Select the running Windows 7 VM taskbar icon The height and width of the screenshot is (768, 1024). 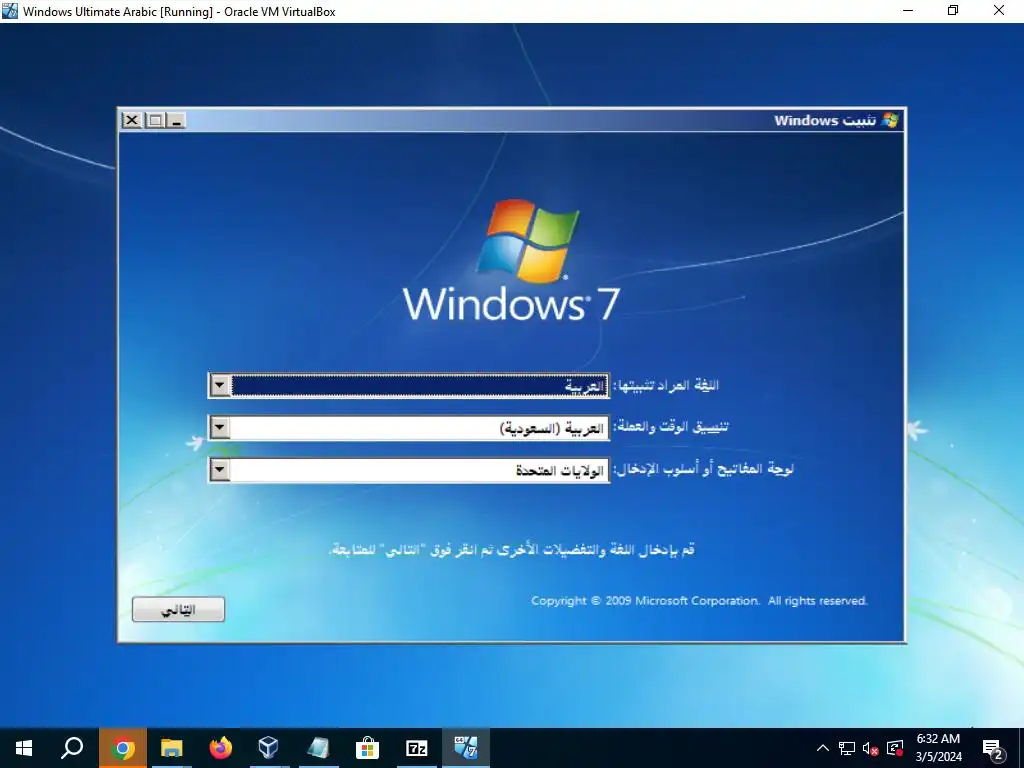click(x=466, y=748)
